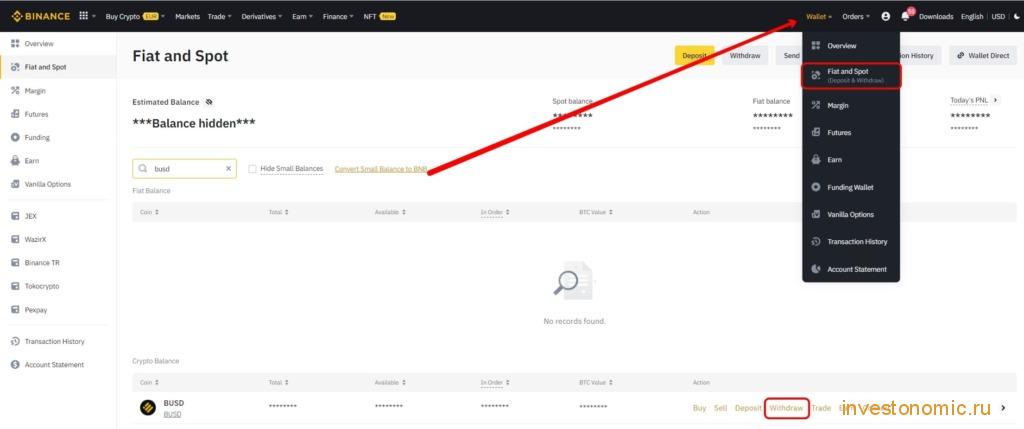Click Pexpay icon in sidebar
The height and width of the screenshot is (429, 1024).
pos(15,310)
